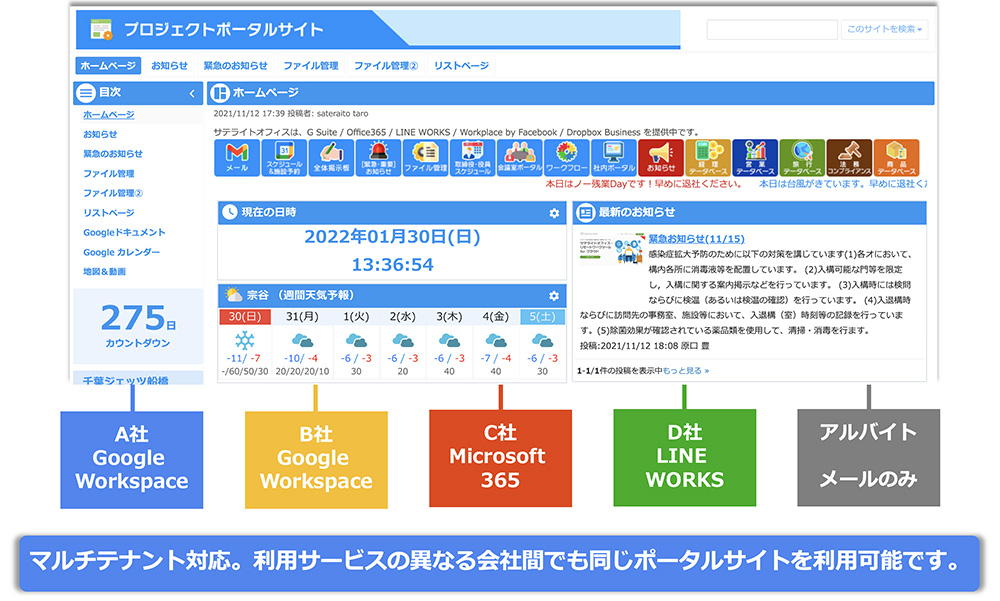Screen dimensions: 1000x601
Task: Click the A社 Google Workspace box
Action: pyautogui.click(x=131, y=459)
